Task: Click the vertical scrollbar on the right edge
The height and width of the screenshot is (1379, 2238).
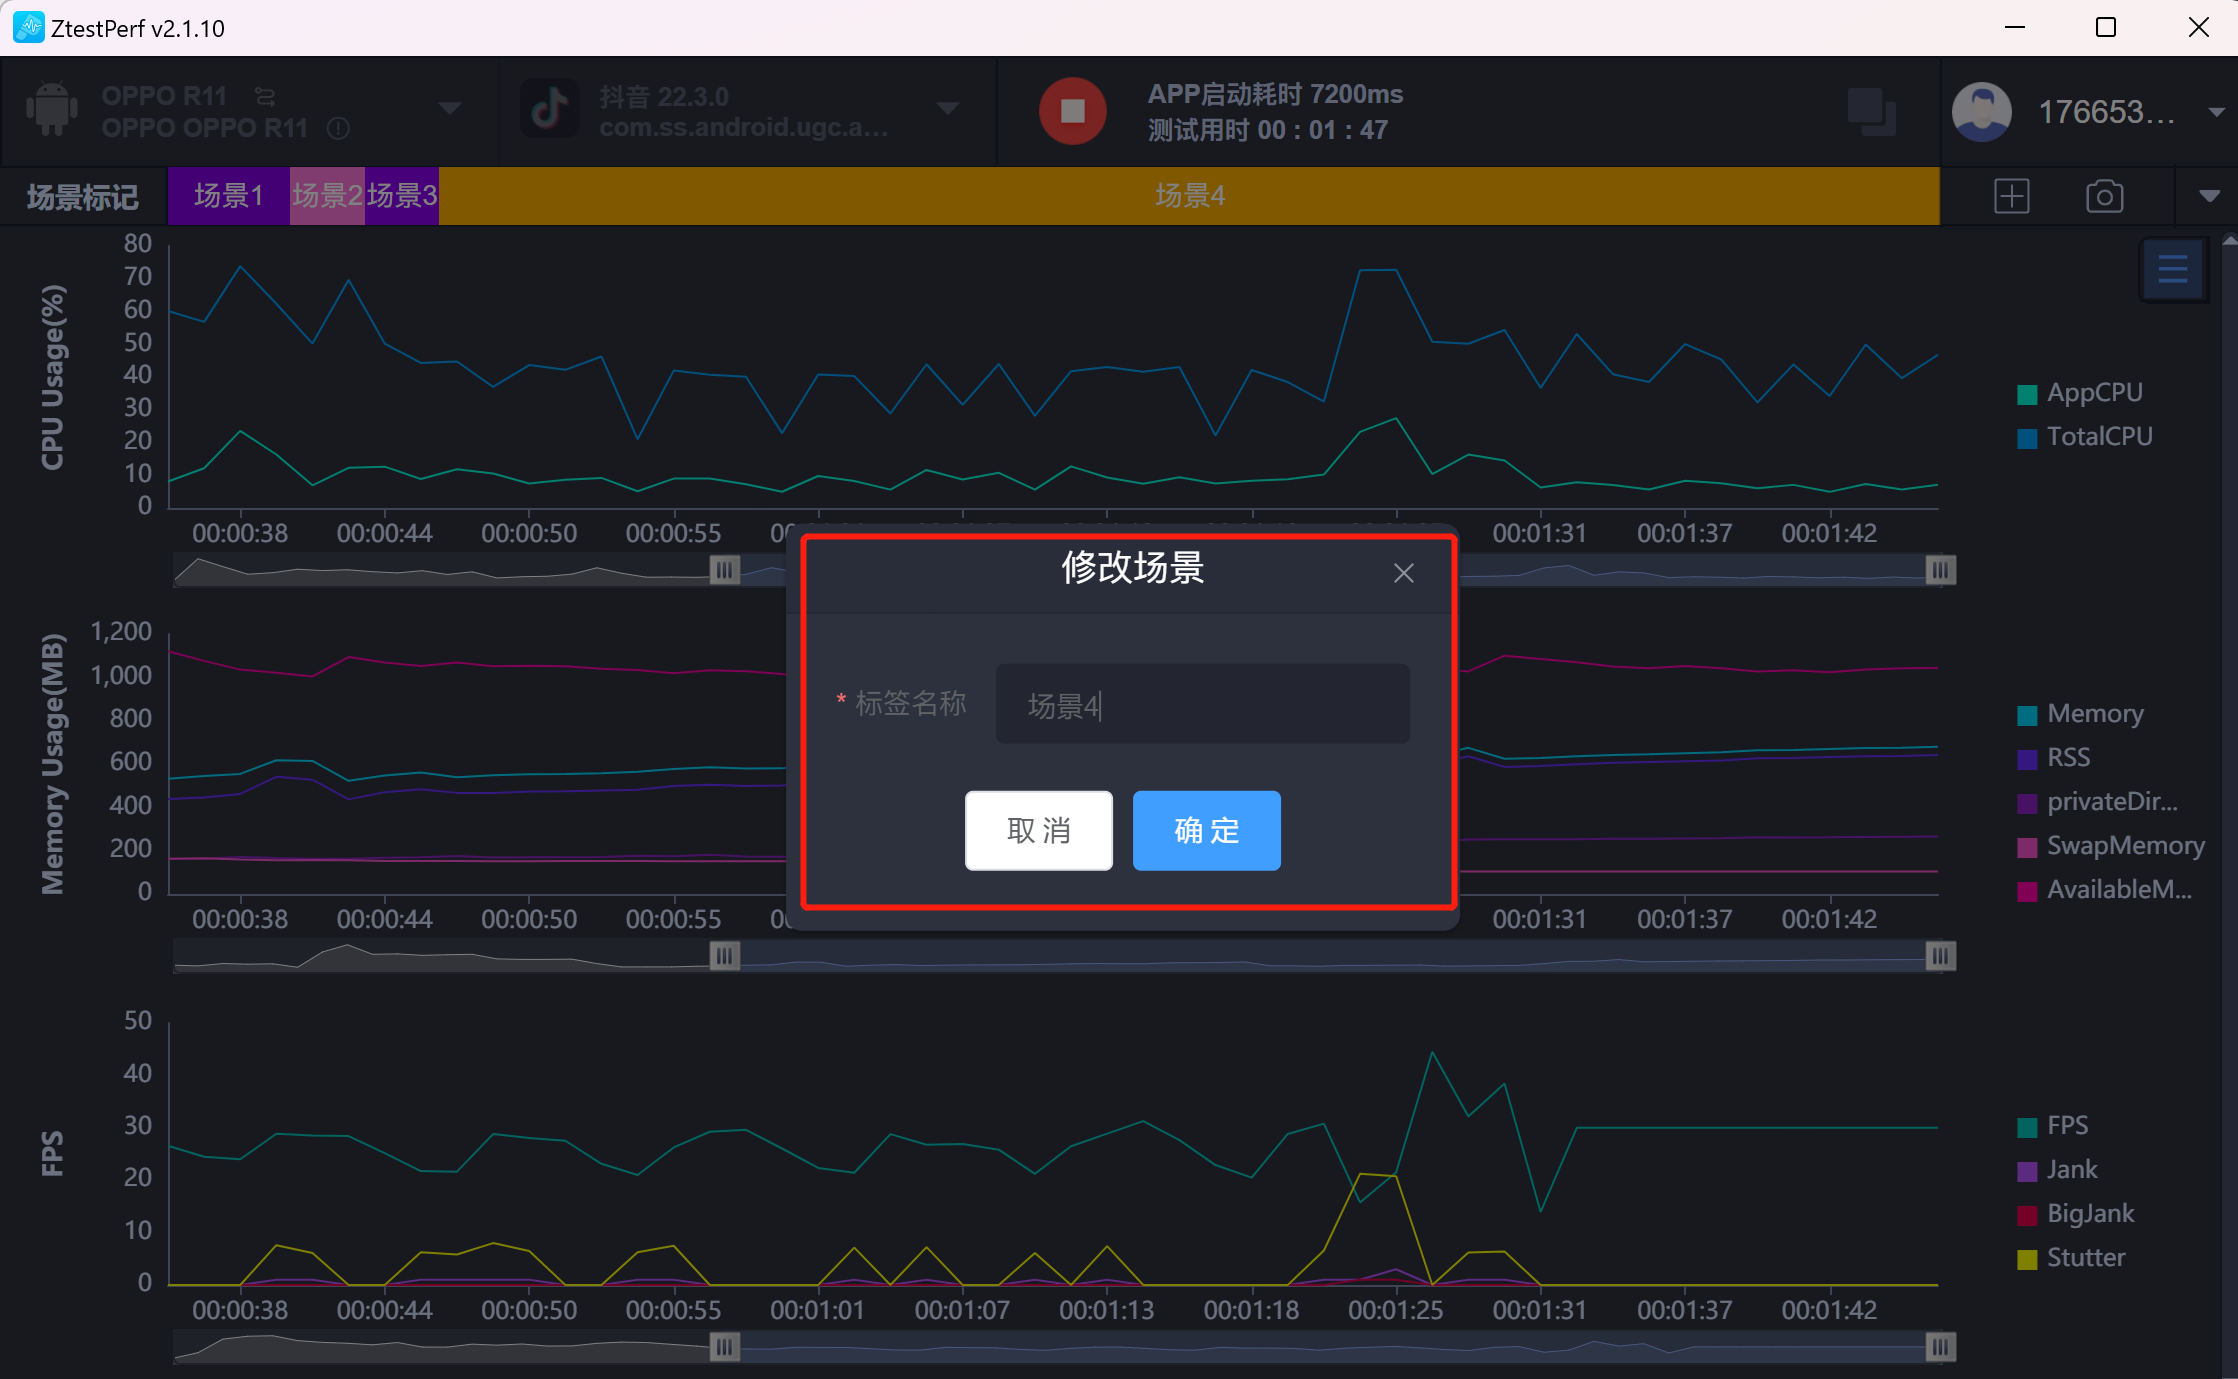Action: [x=2229, y=805]
